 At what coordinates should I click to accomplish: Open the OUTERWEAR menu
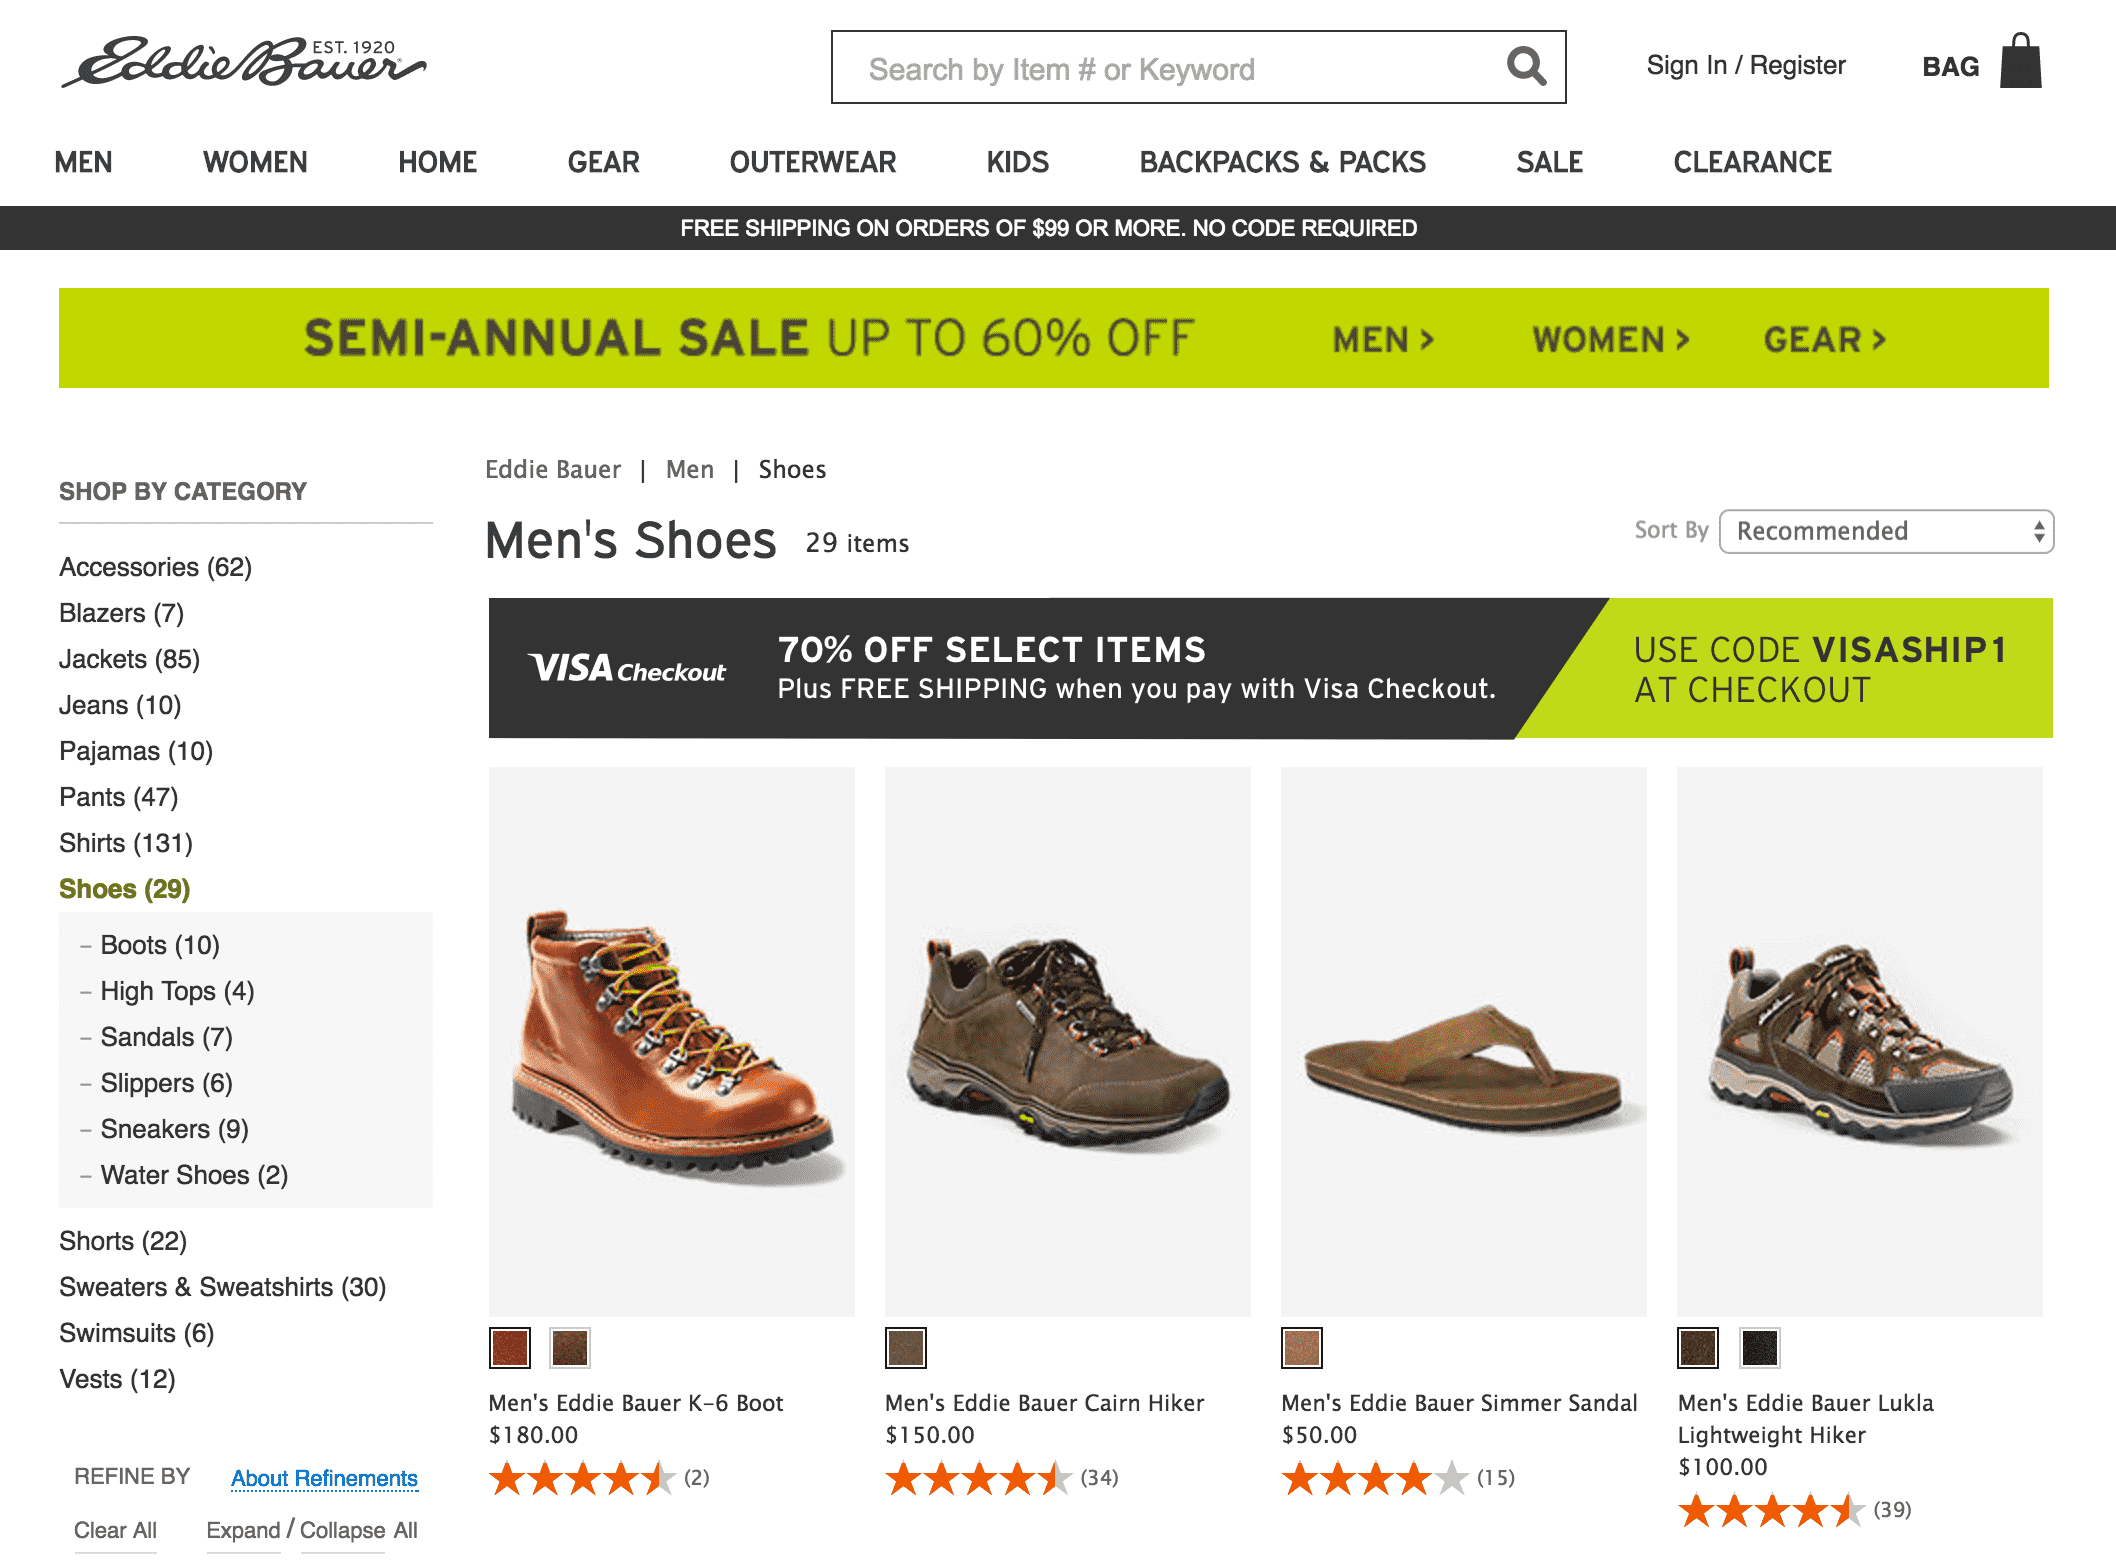pyautogui.click(x=812, y=162)
